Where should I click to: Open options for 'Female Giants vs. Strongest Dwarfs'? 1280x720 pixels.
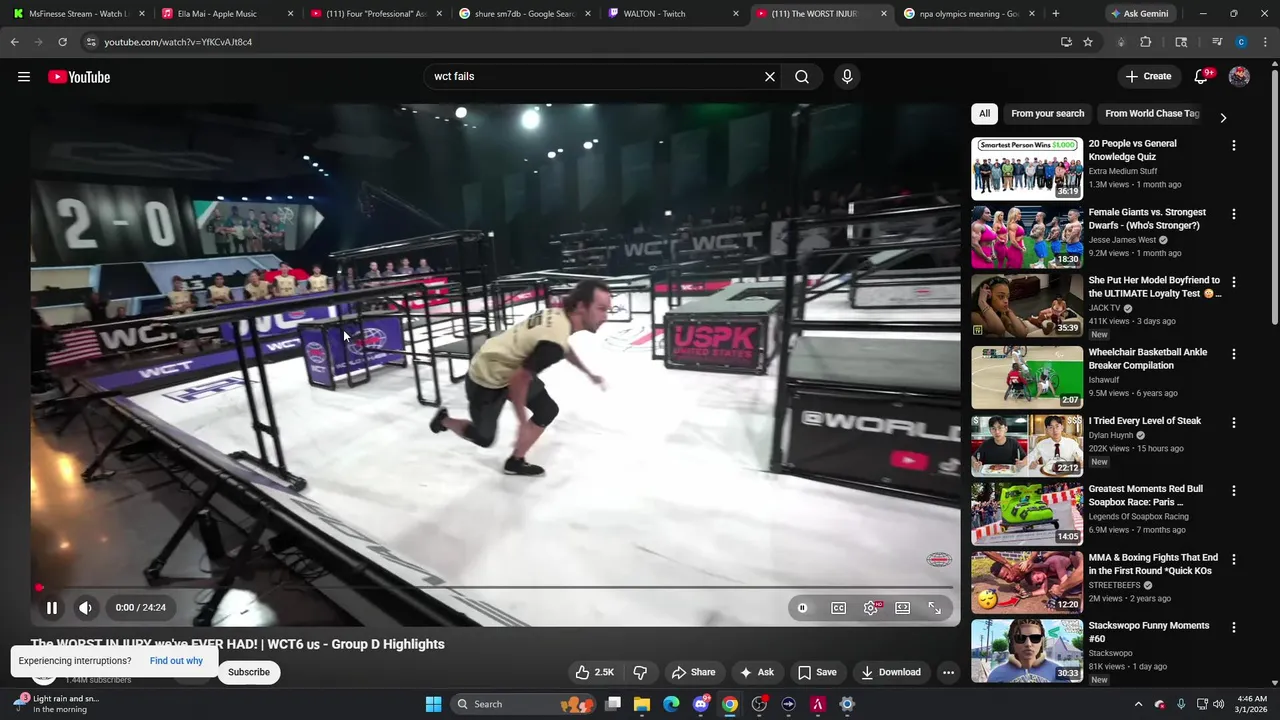[x=1233, y=214]
